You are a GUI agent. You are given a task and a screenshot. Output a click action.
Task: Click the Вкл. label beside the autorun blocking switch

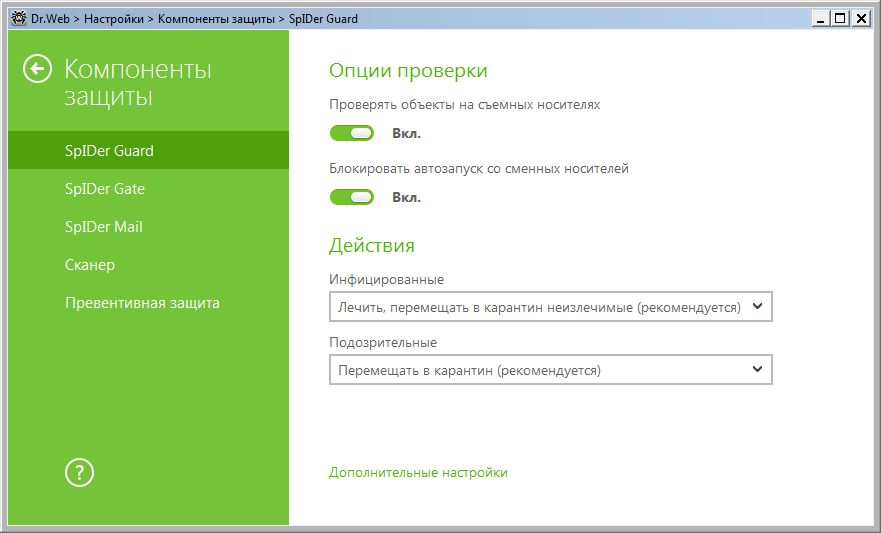406,197
